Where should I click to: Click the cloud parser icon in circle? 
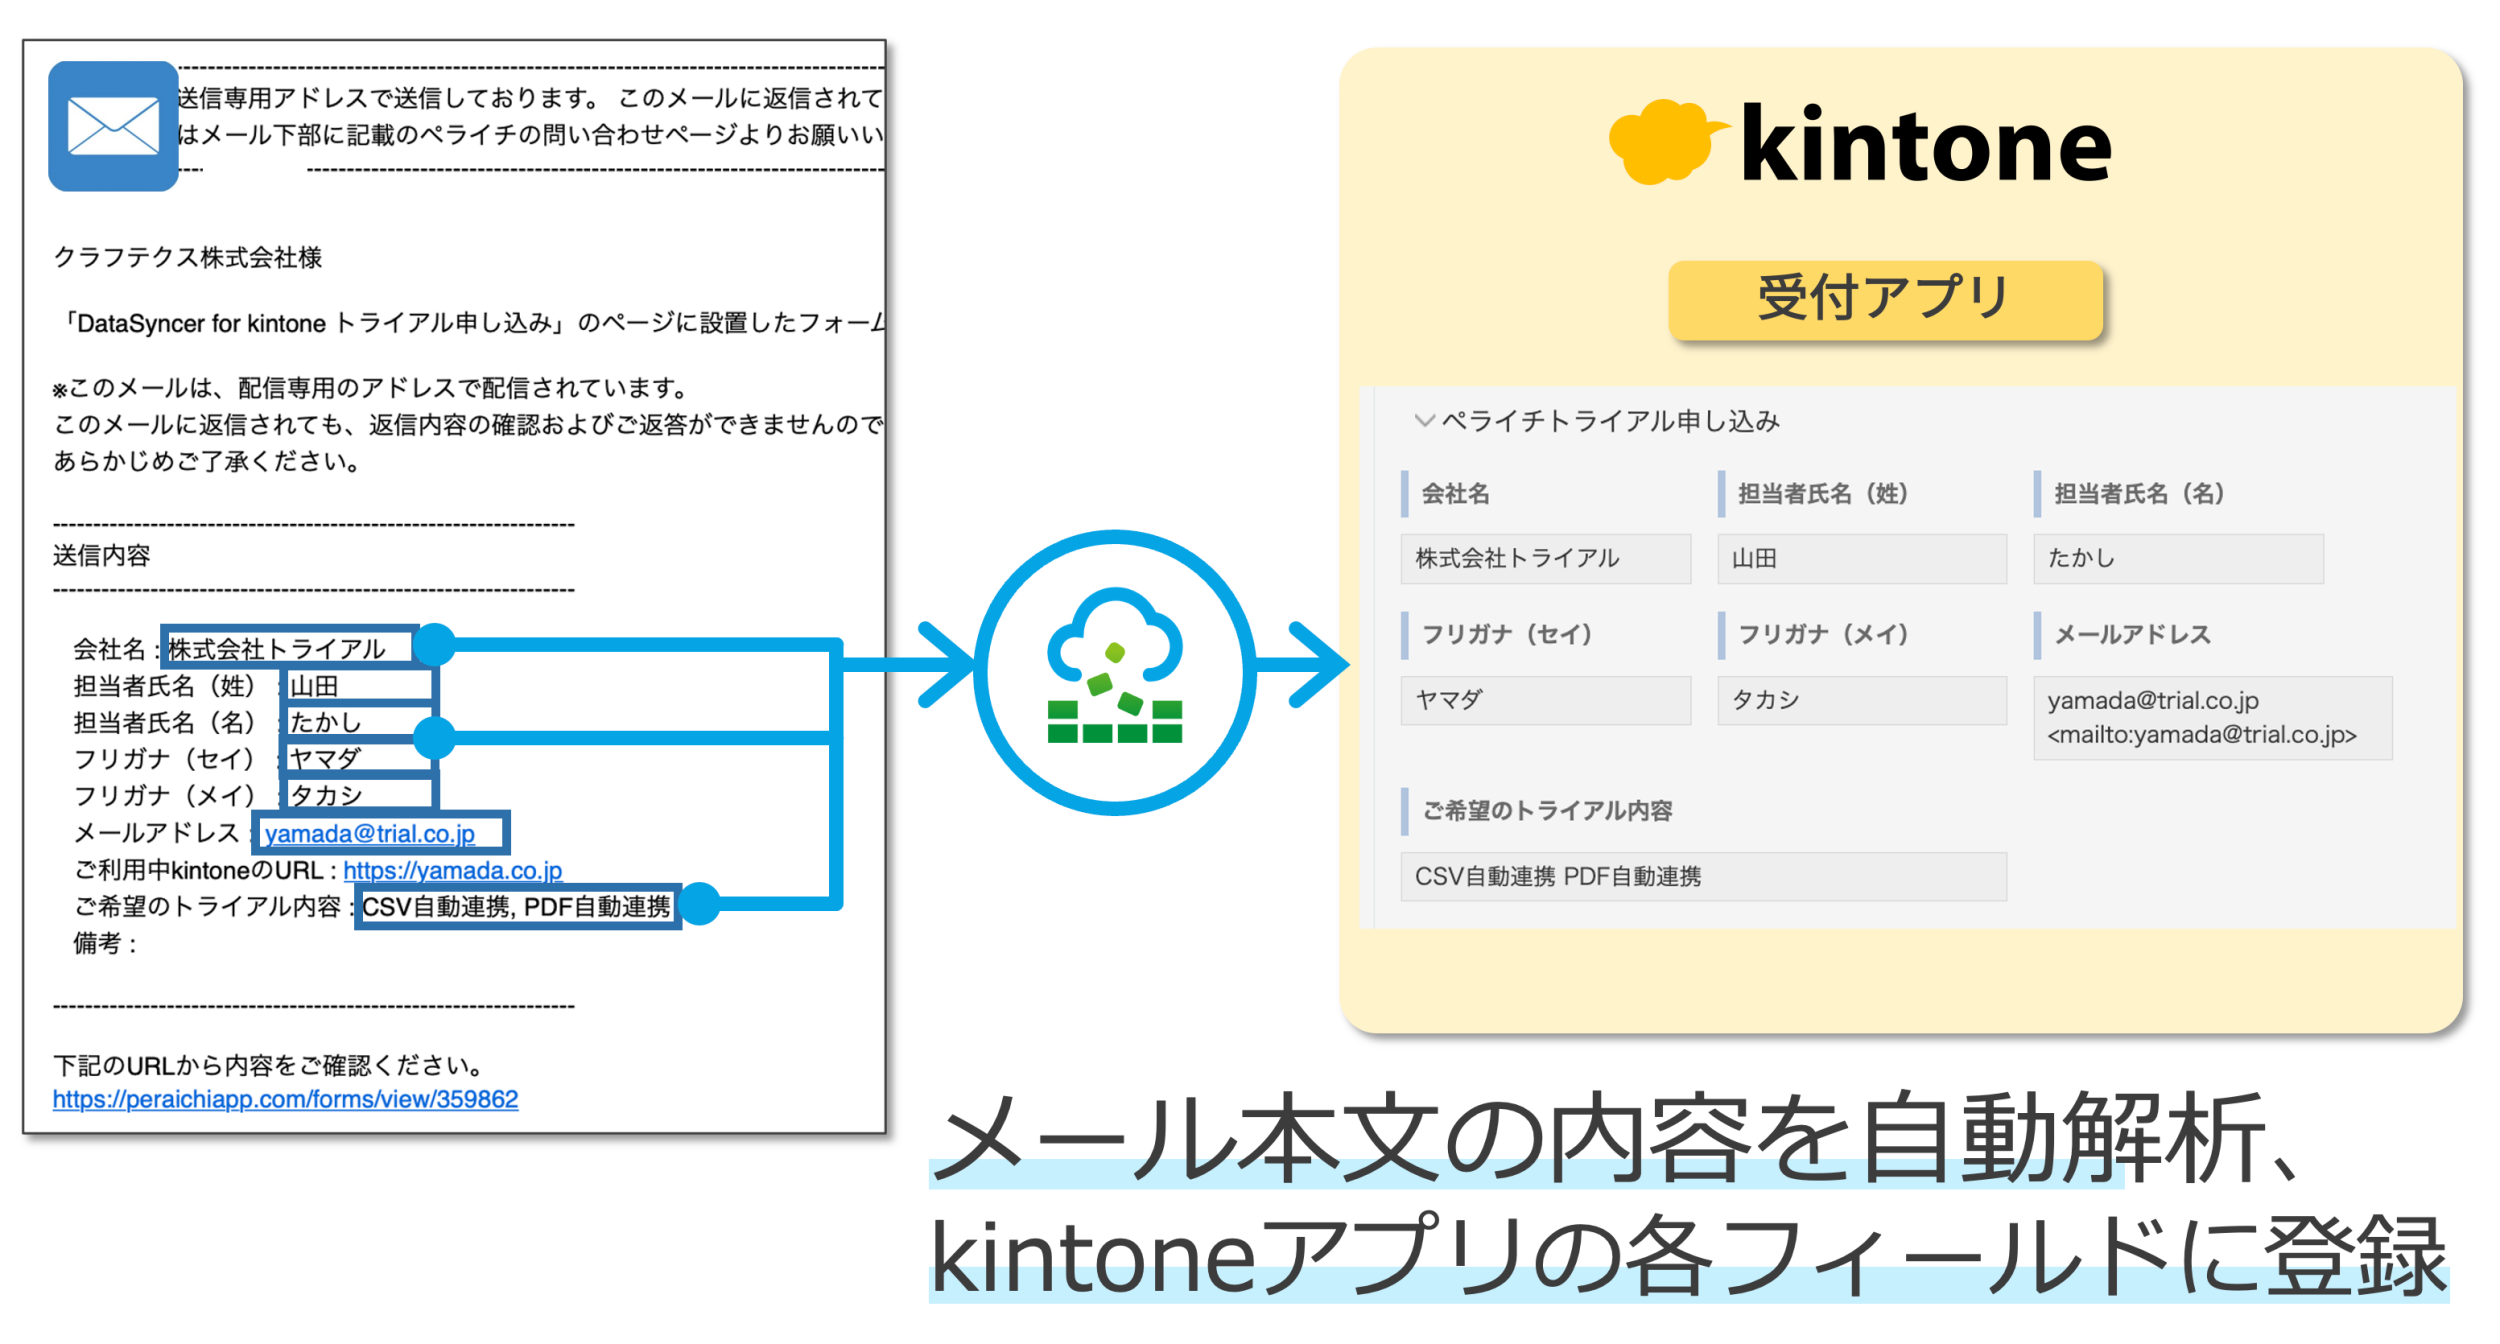point(1114,671)
